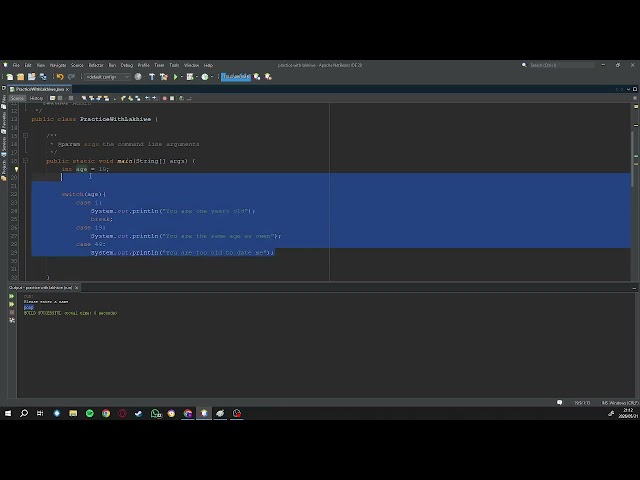Screen dimensions: 640x480
Task: Open the Windows Start menu
Action: point(8,413)
